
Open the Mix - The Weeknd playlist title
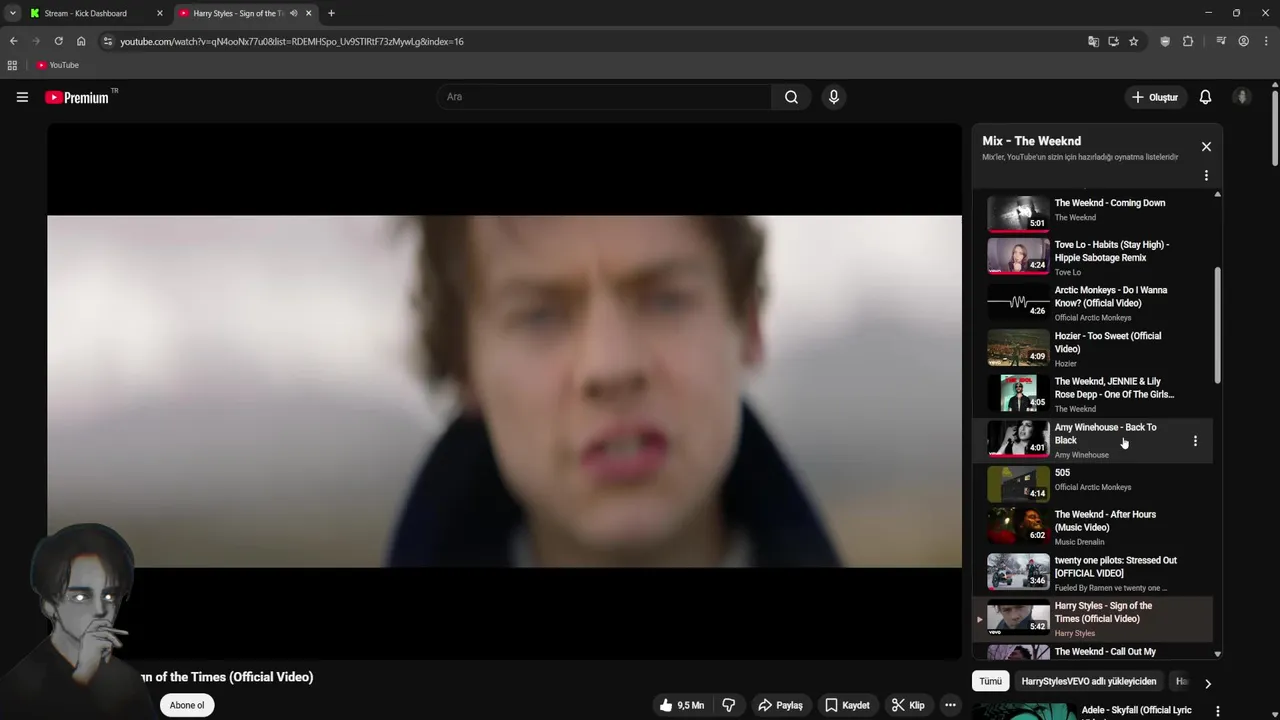click(x=1031, y=141)
